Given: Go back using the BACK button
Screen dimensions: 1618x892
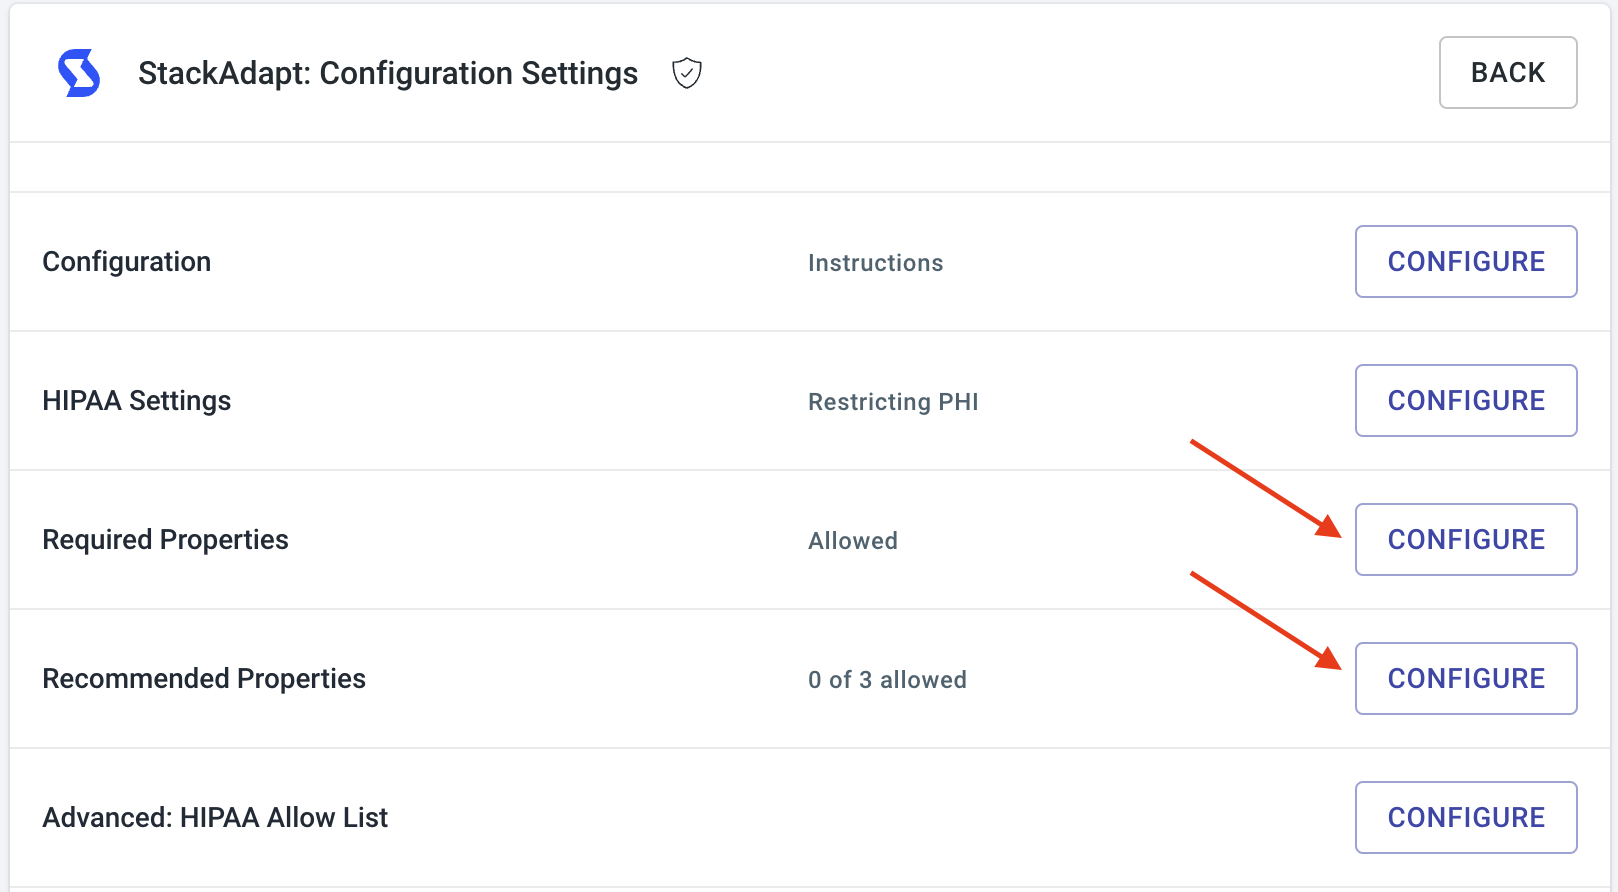Looking at the screenshot, I should [x=1508, y=72].
